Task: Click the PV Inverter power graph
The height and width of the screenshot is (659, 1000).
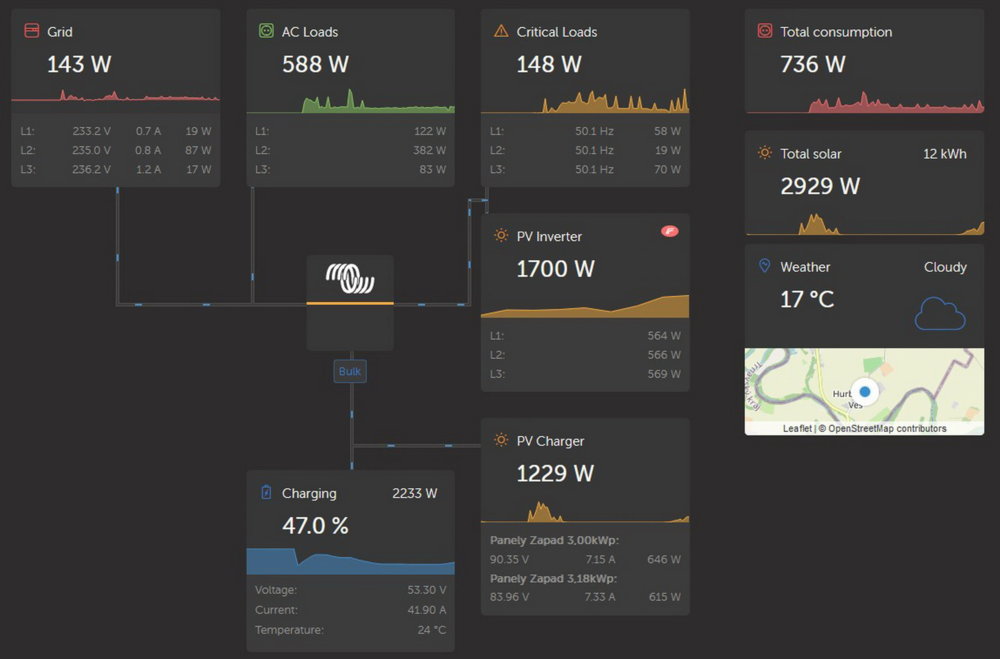Action: pyautogui.click(x=585, y=305)
